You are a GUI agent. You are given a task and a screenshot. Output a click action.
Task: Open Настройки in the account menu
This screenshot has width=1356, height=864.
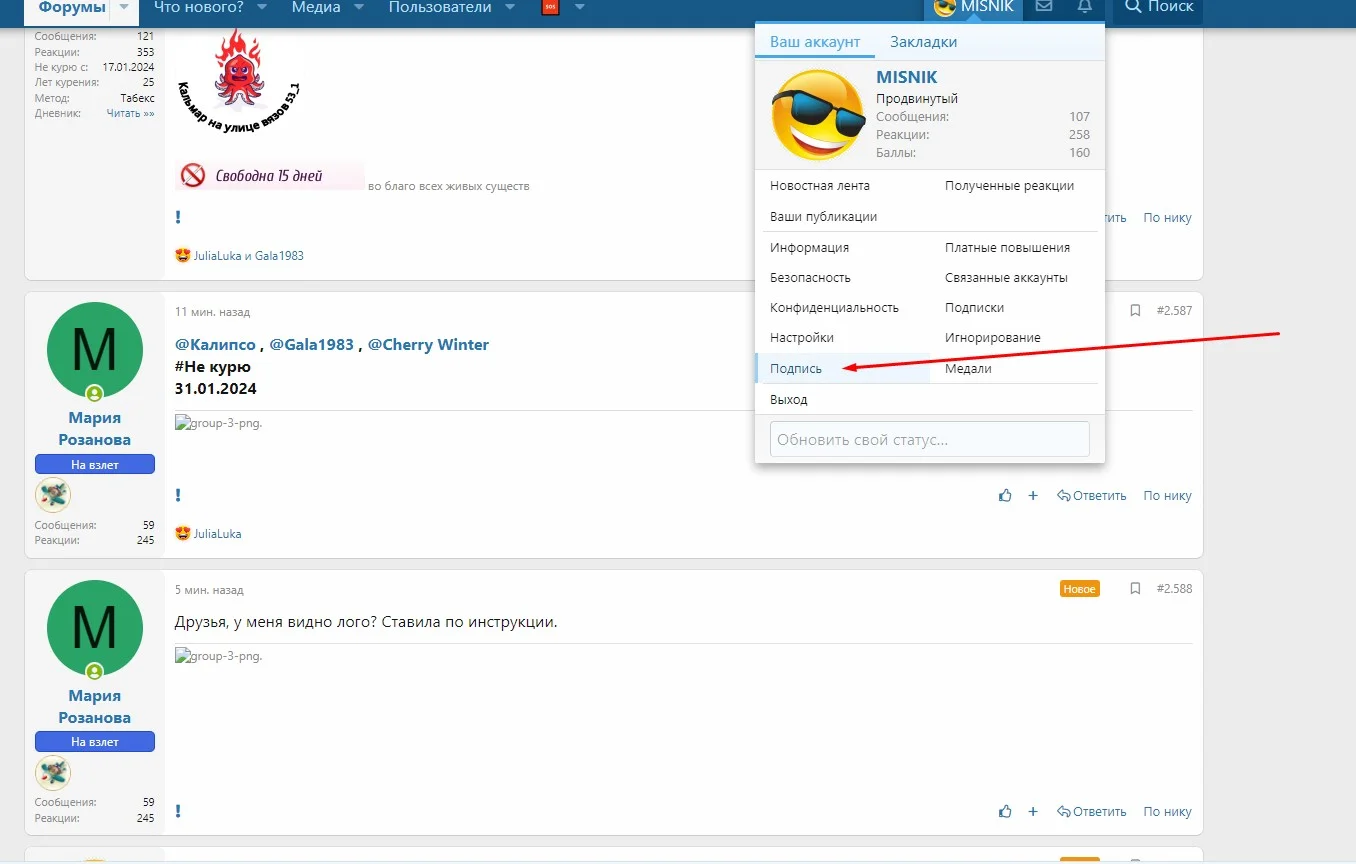[802, 338]
